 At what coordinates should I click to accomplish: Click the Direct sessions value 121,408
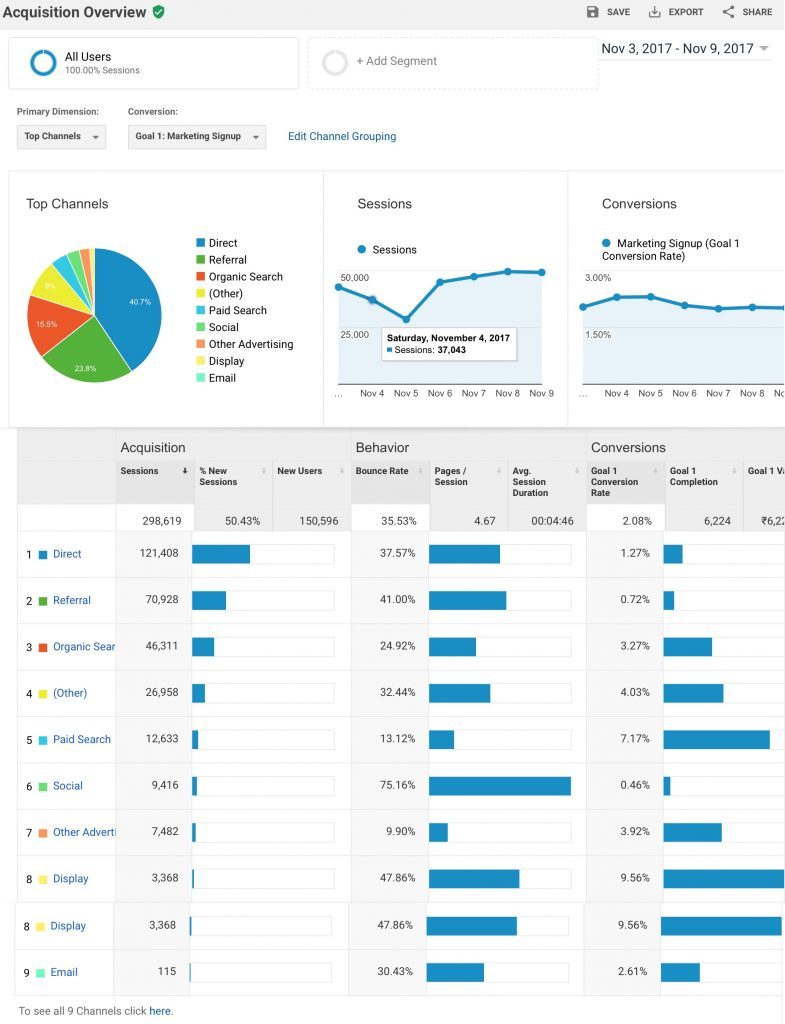pos(159,553)
